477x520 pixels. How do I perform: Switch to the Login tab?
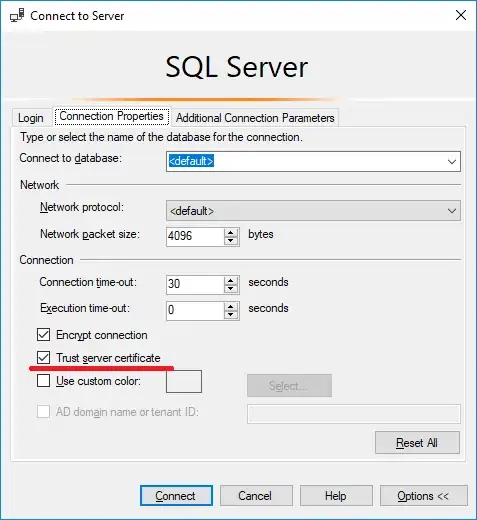[31, 118]
